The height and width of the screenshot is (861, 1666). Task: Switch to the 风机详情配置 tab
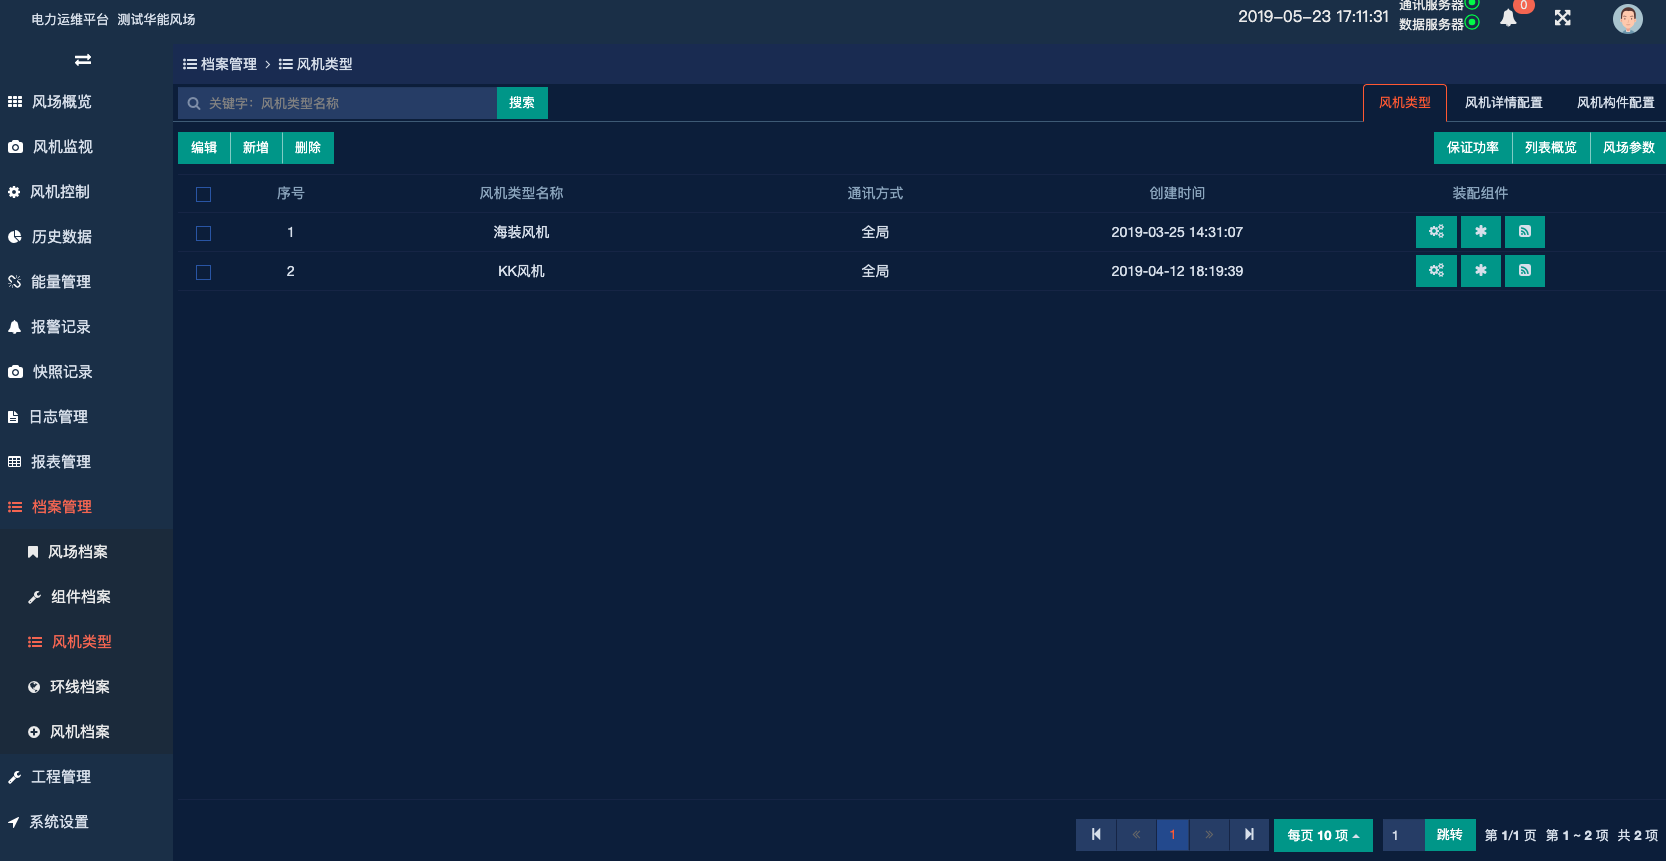click(x=1503, y=103)
